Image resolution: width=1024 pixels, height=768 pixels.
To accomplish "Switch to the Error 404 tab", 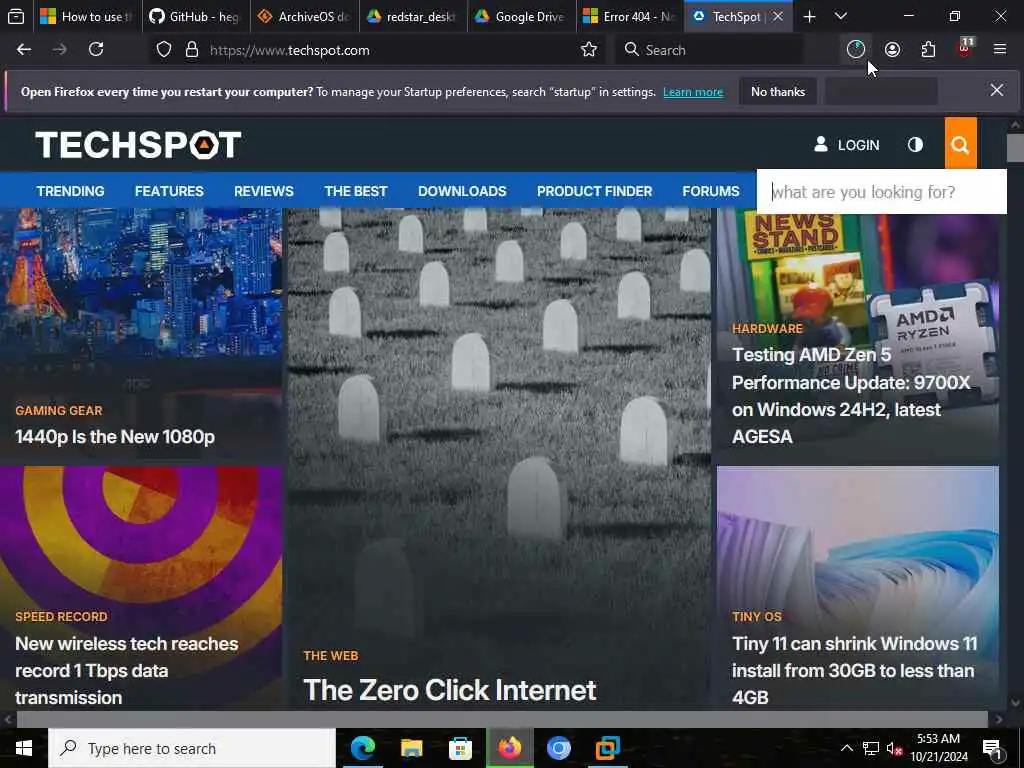I will click(630, 16).
